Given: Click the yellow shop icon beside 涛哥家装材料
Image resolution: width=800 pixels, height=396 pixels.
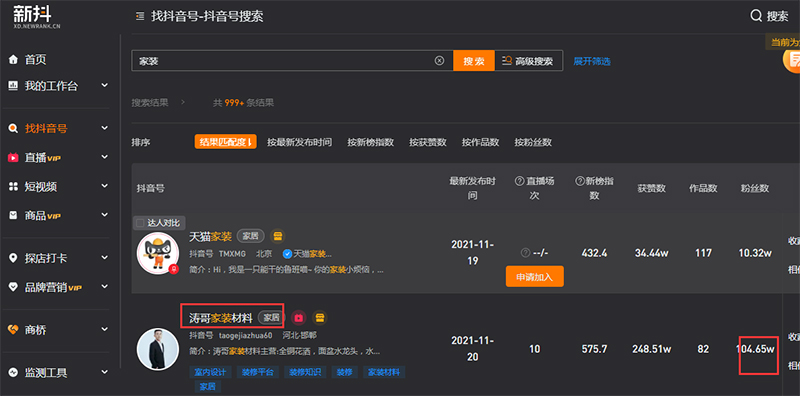Looking at the screenshot, I should (319, 318).
